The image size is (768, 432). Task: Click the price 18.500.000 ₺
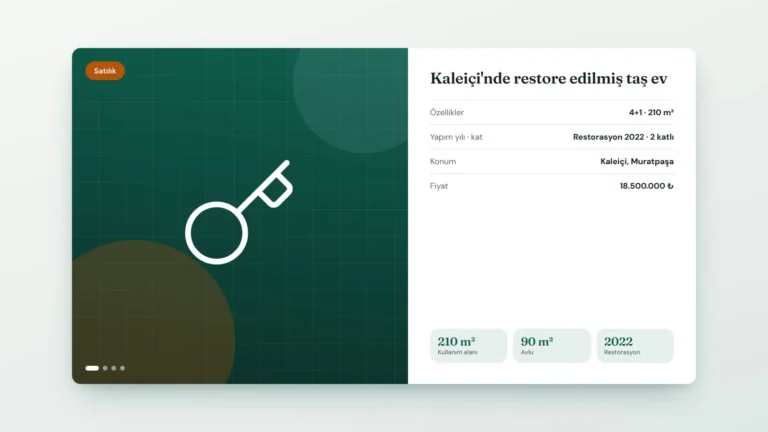[647, 186]
